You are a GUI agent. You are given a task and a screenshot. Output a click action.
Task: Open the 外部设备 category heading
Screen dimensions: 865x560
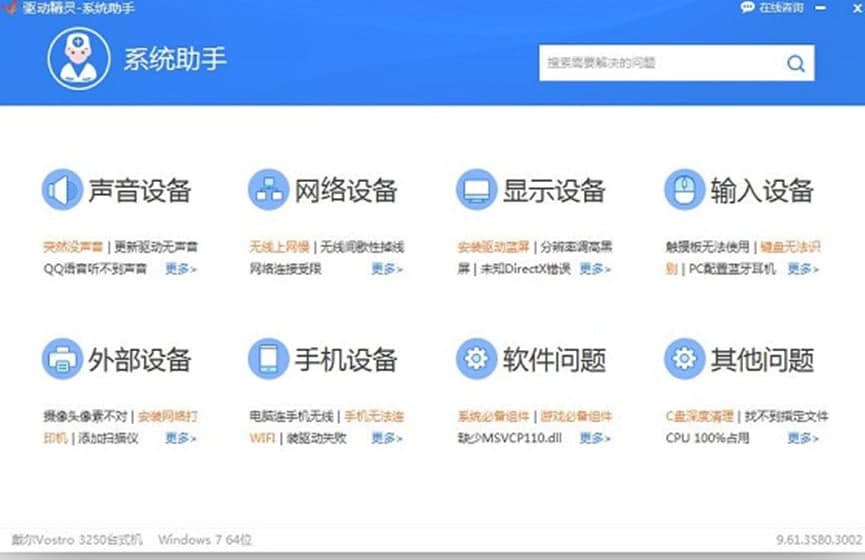click(x=140, y=360)
